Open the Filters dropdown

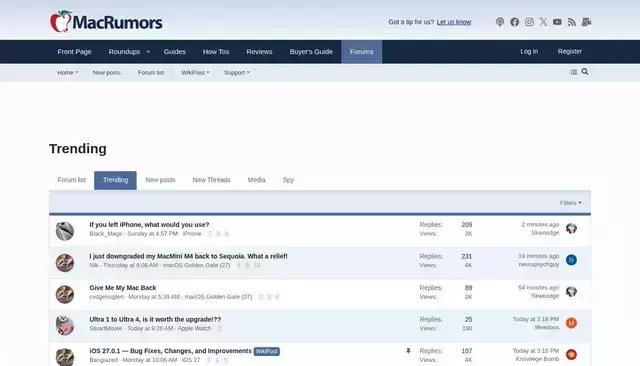click(x=571, y=203)
